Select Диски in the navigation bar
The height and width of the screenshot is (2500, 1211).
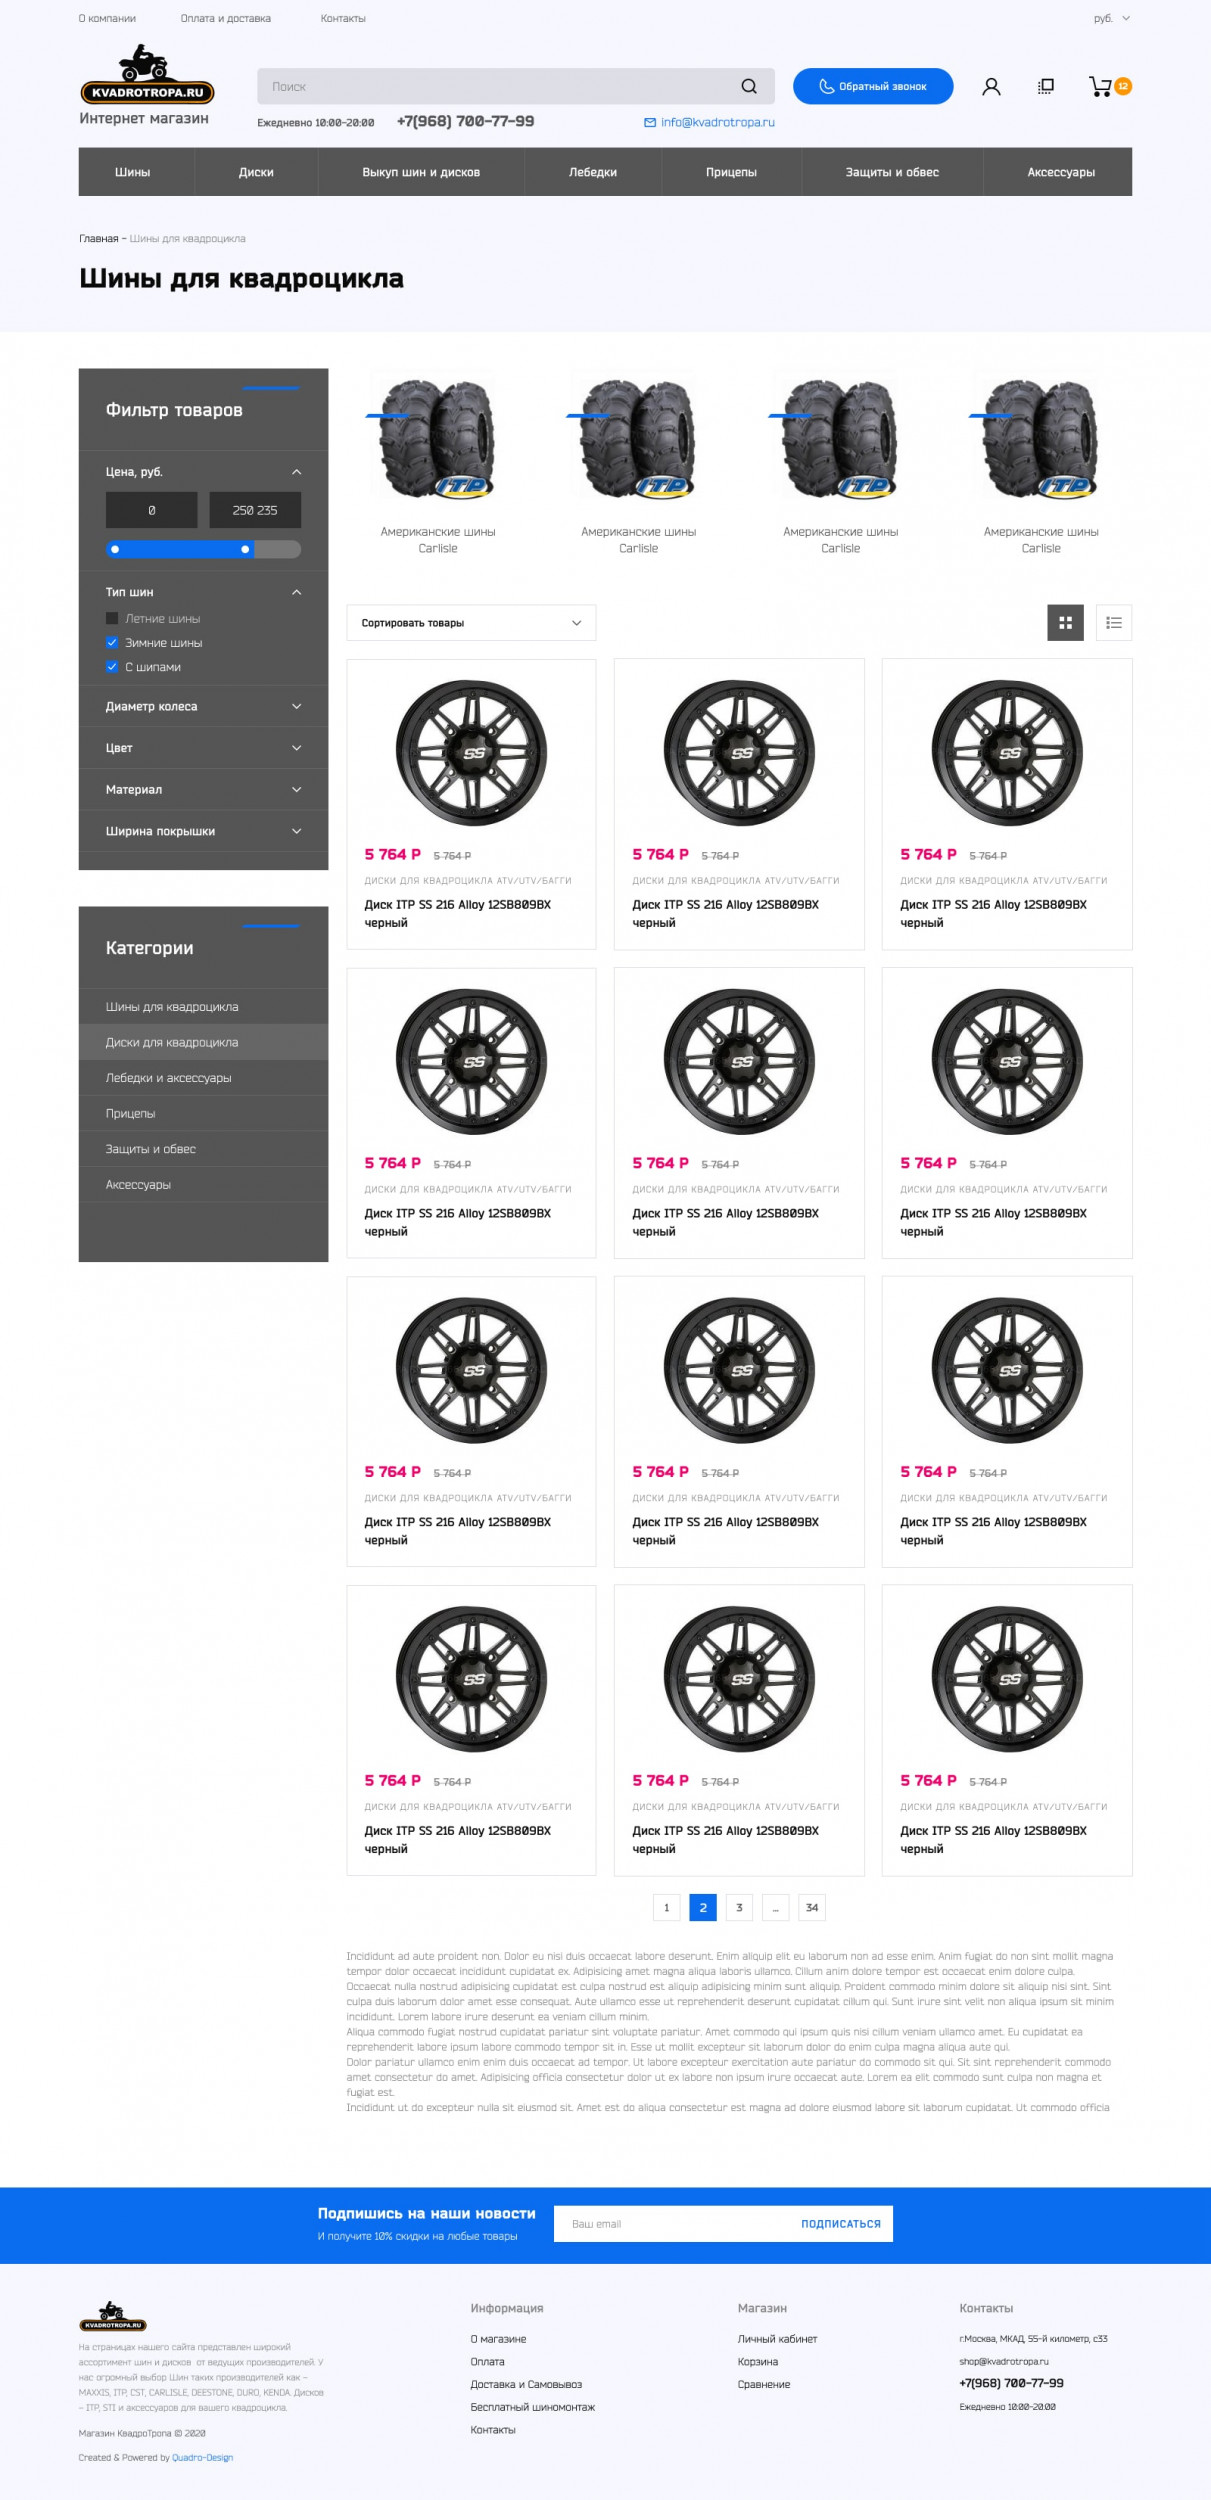(x=256, y=172)
